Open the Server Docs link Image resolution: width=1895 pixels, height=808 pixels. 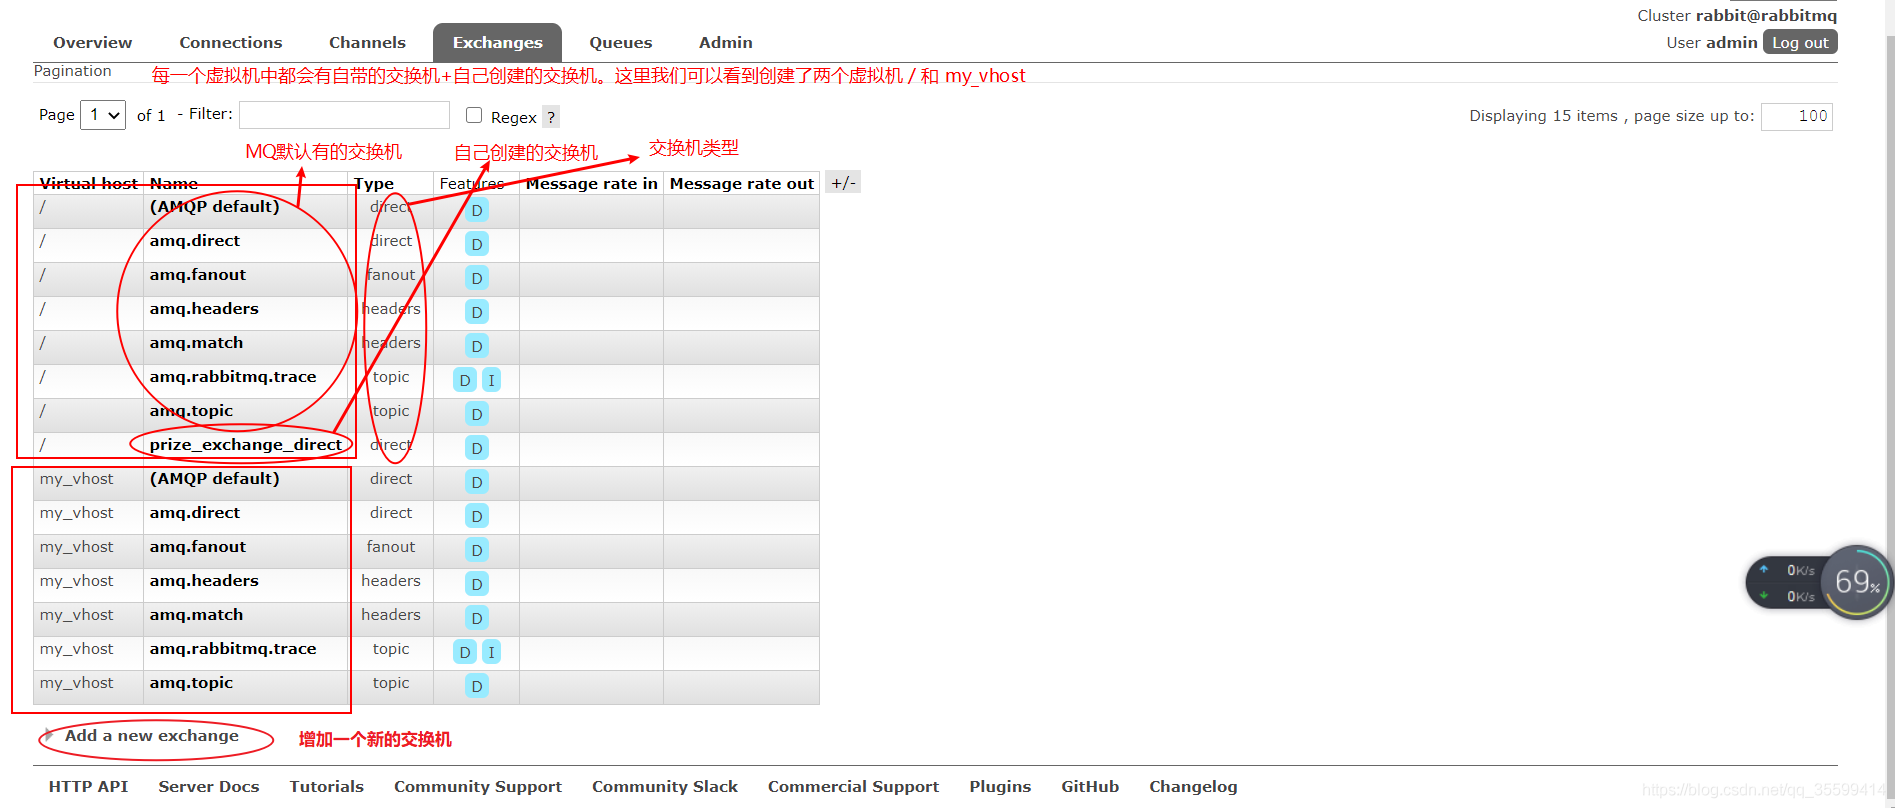(208, 786)
